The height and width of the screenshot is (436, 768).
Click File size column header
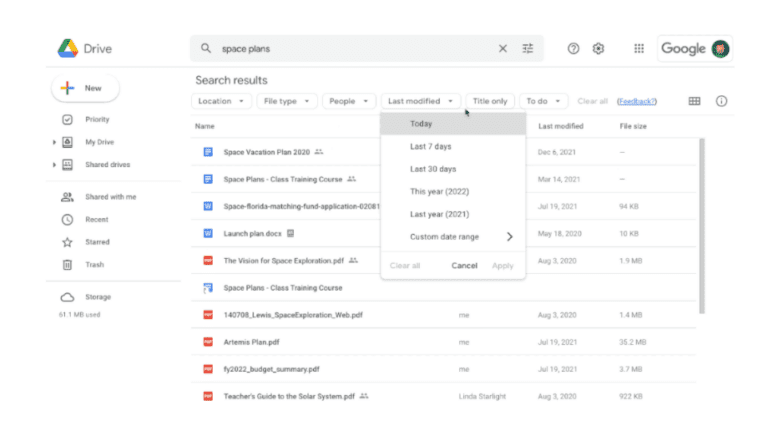tap(633, 126)
